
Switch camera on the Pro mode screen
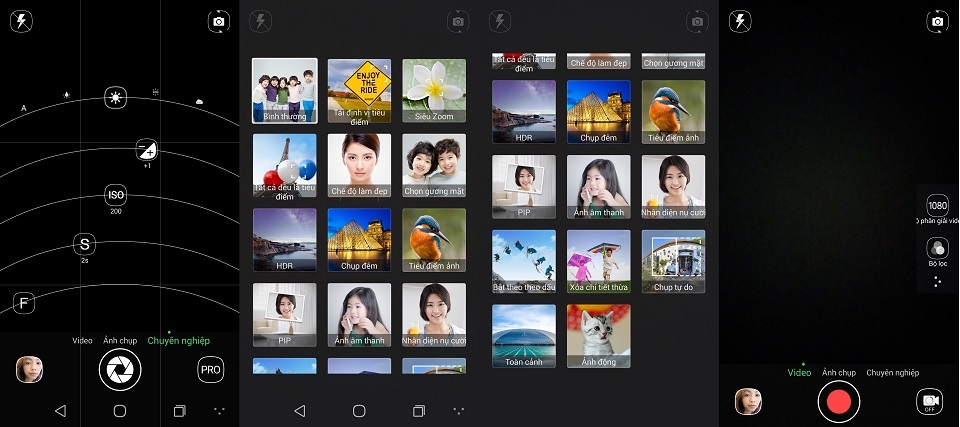tap(219, 21)
